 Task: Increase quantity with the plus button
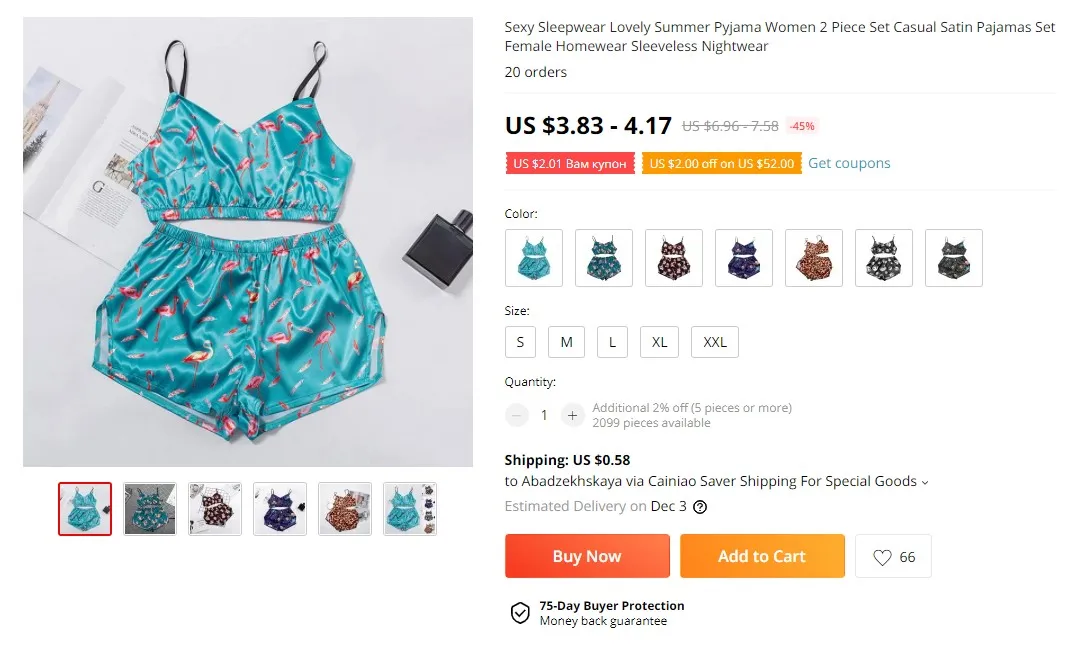click(x=572, y=415)
